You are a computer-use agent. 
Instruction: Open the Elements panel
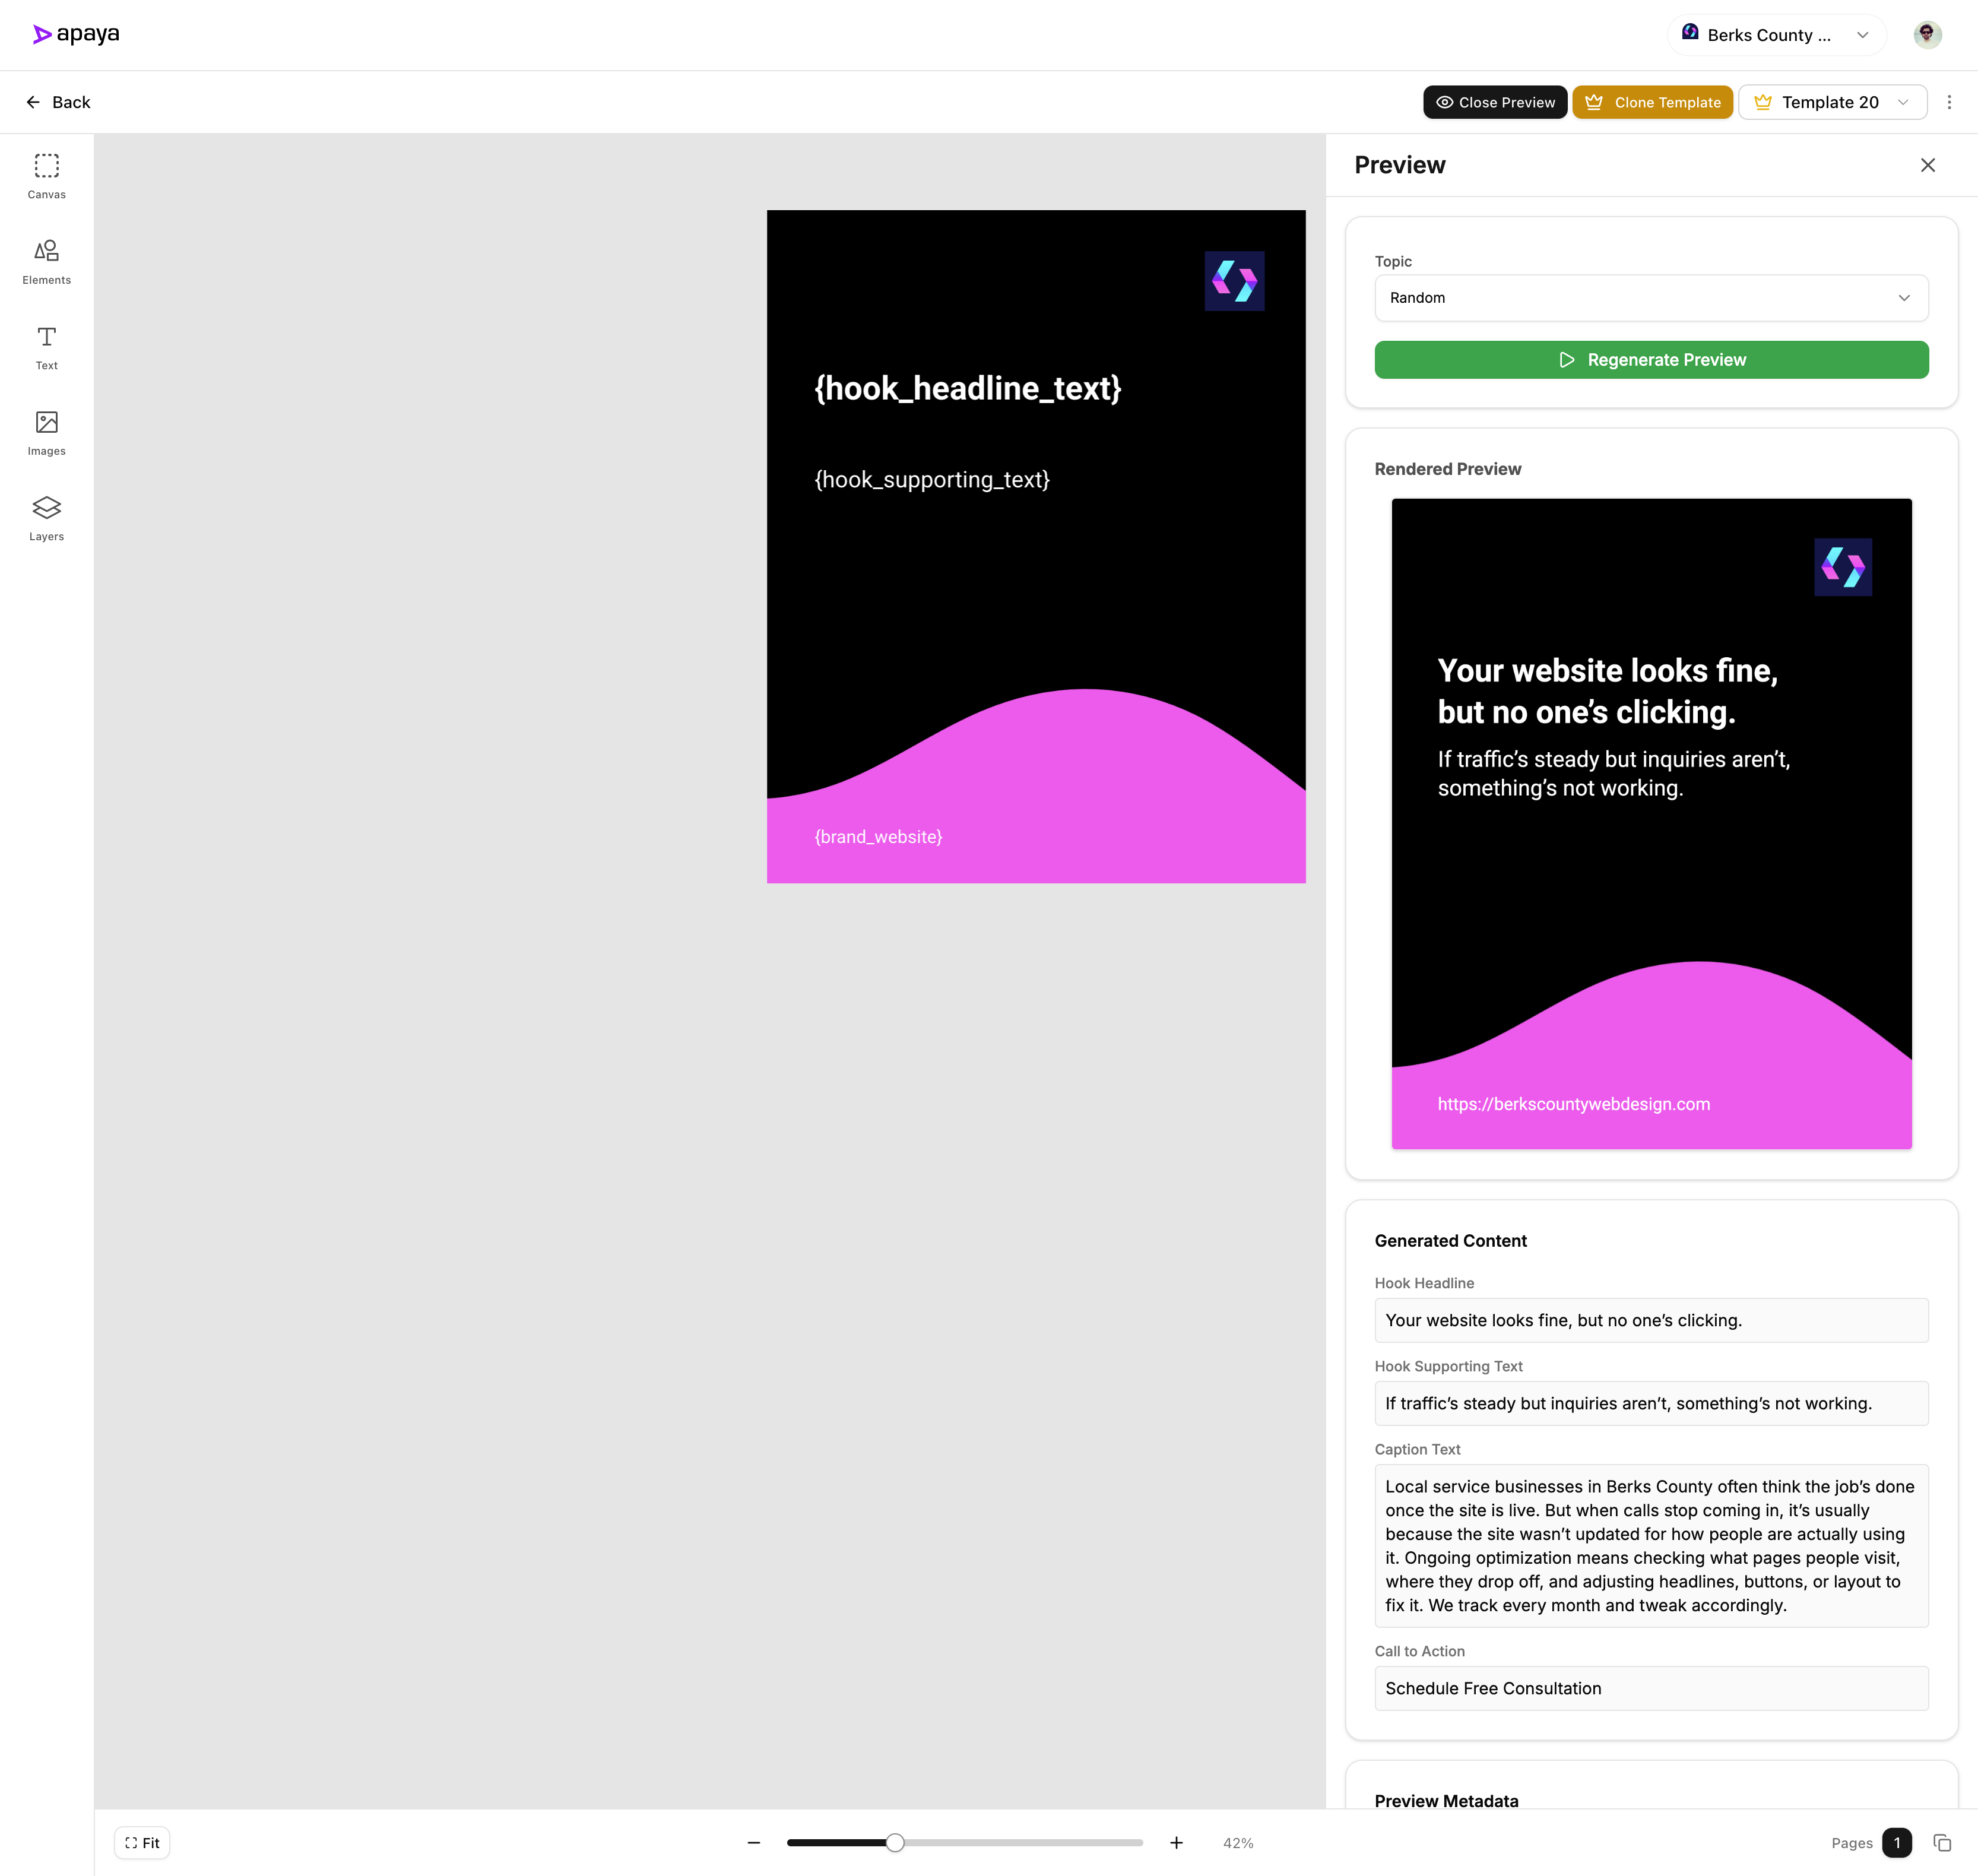point(46,262)
